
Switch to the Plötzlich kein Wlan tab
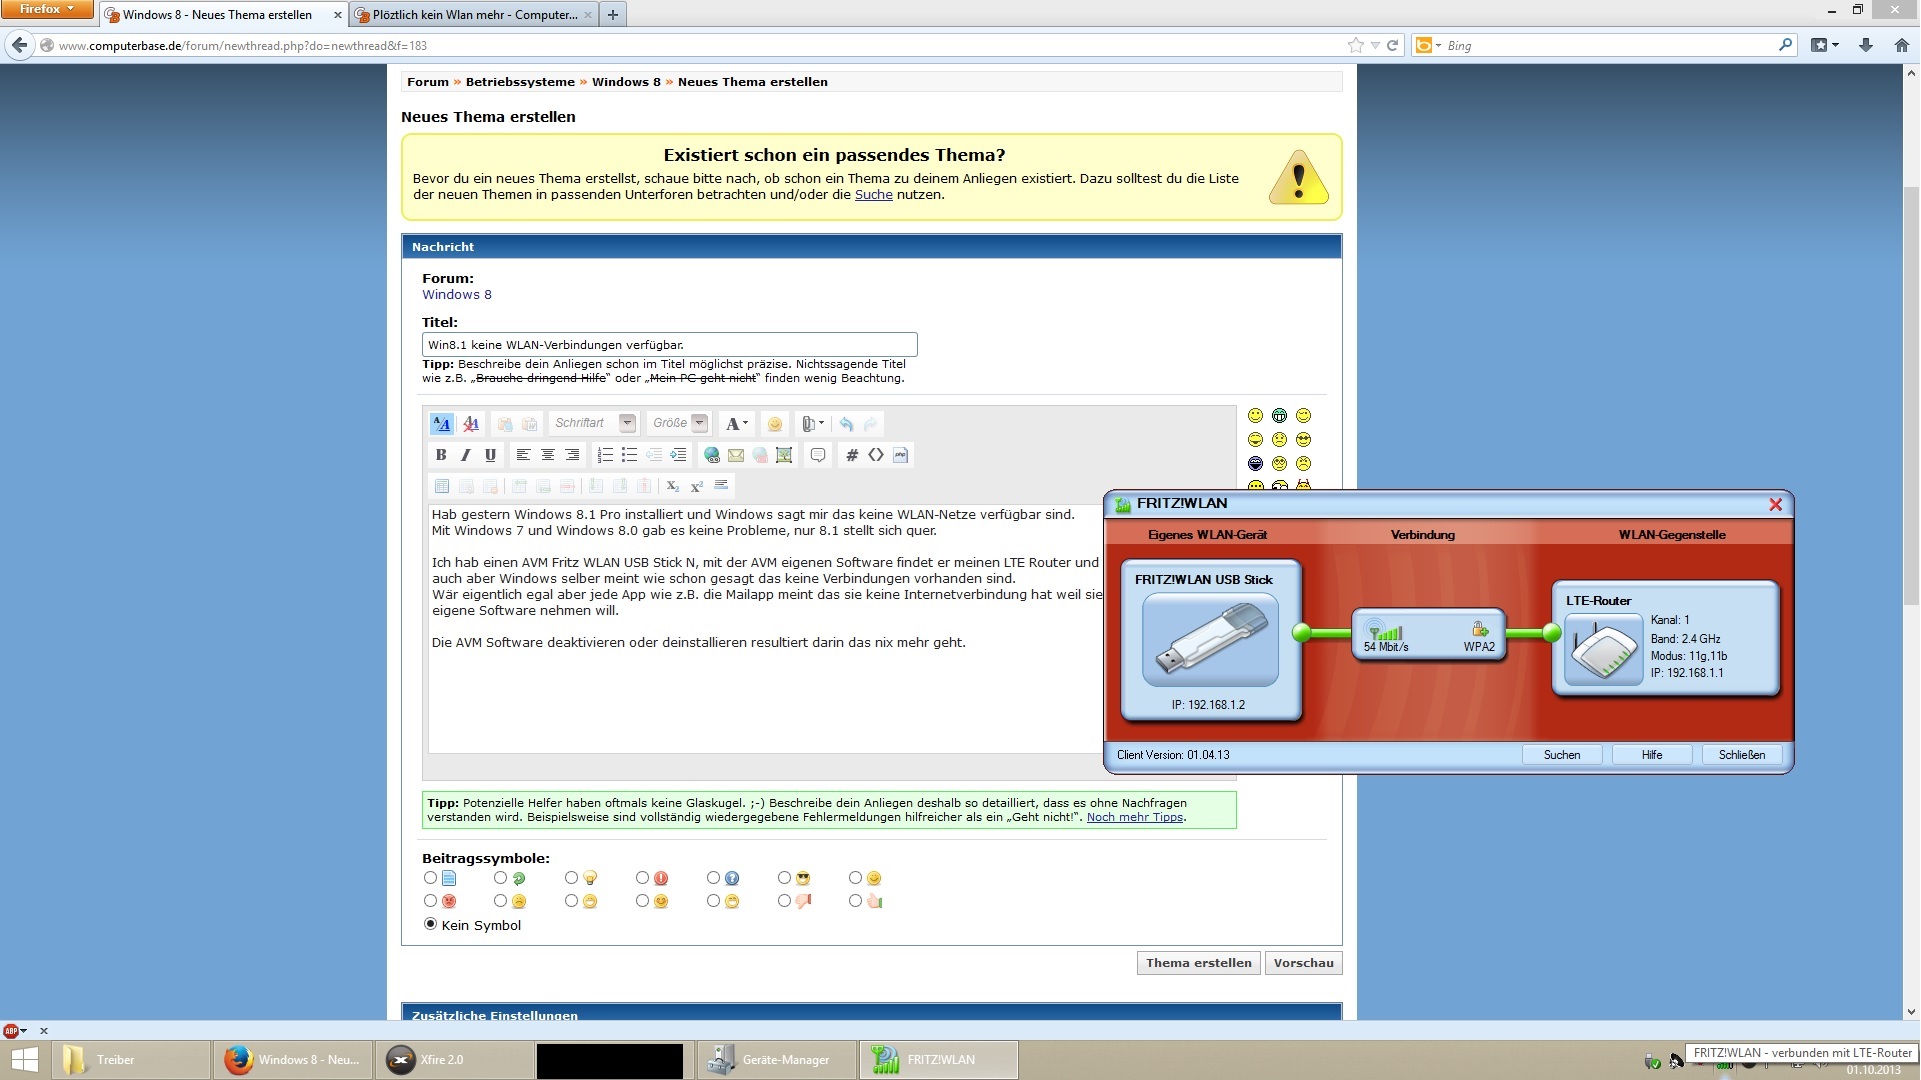473,15
